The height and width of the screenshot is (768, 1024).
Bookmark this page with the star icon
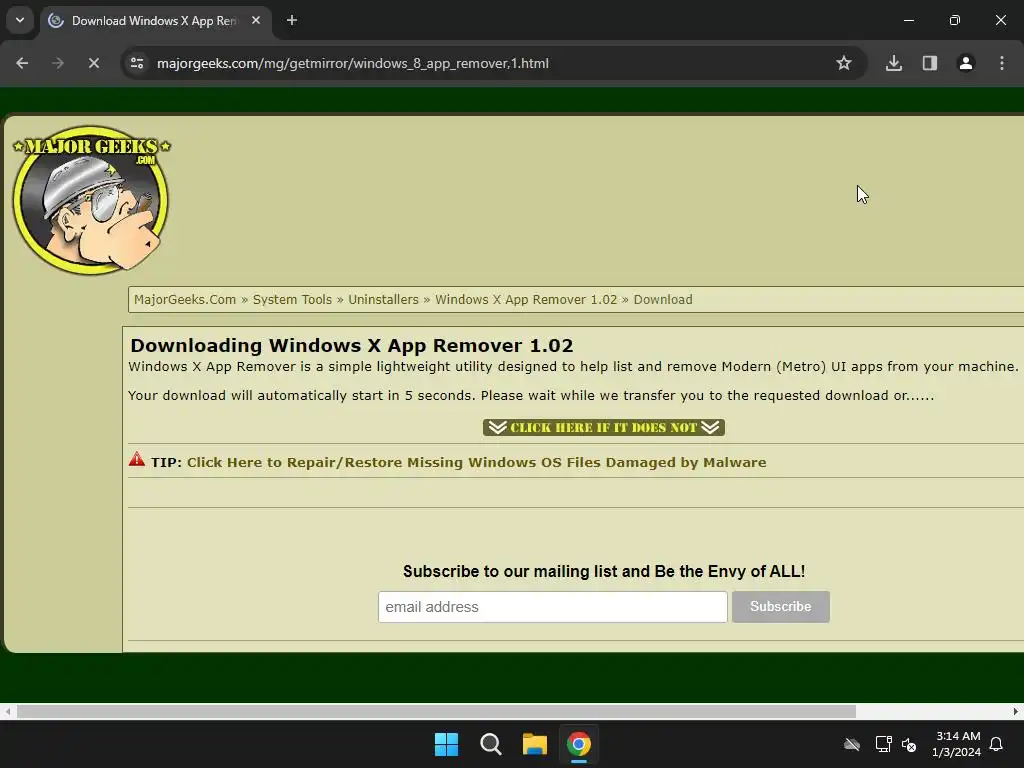[844, 63]
